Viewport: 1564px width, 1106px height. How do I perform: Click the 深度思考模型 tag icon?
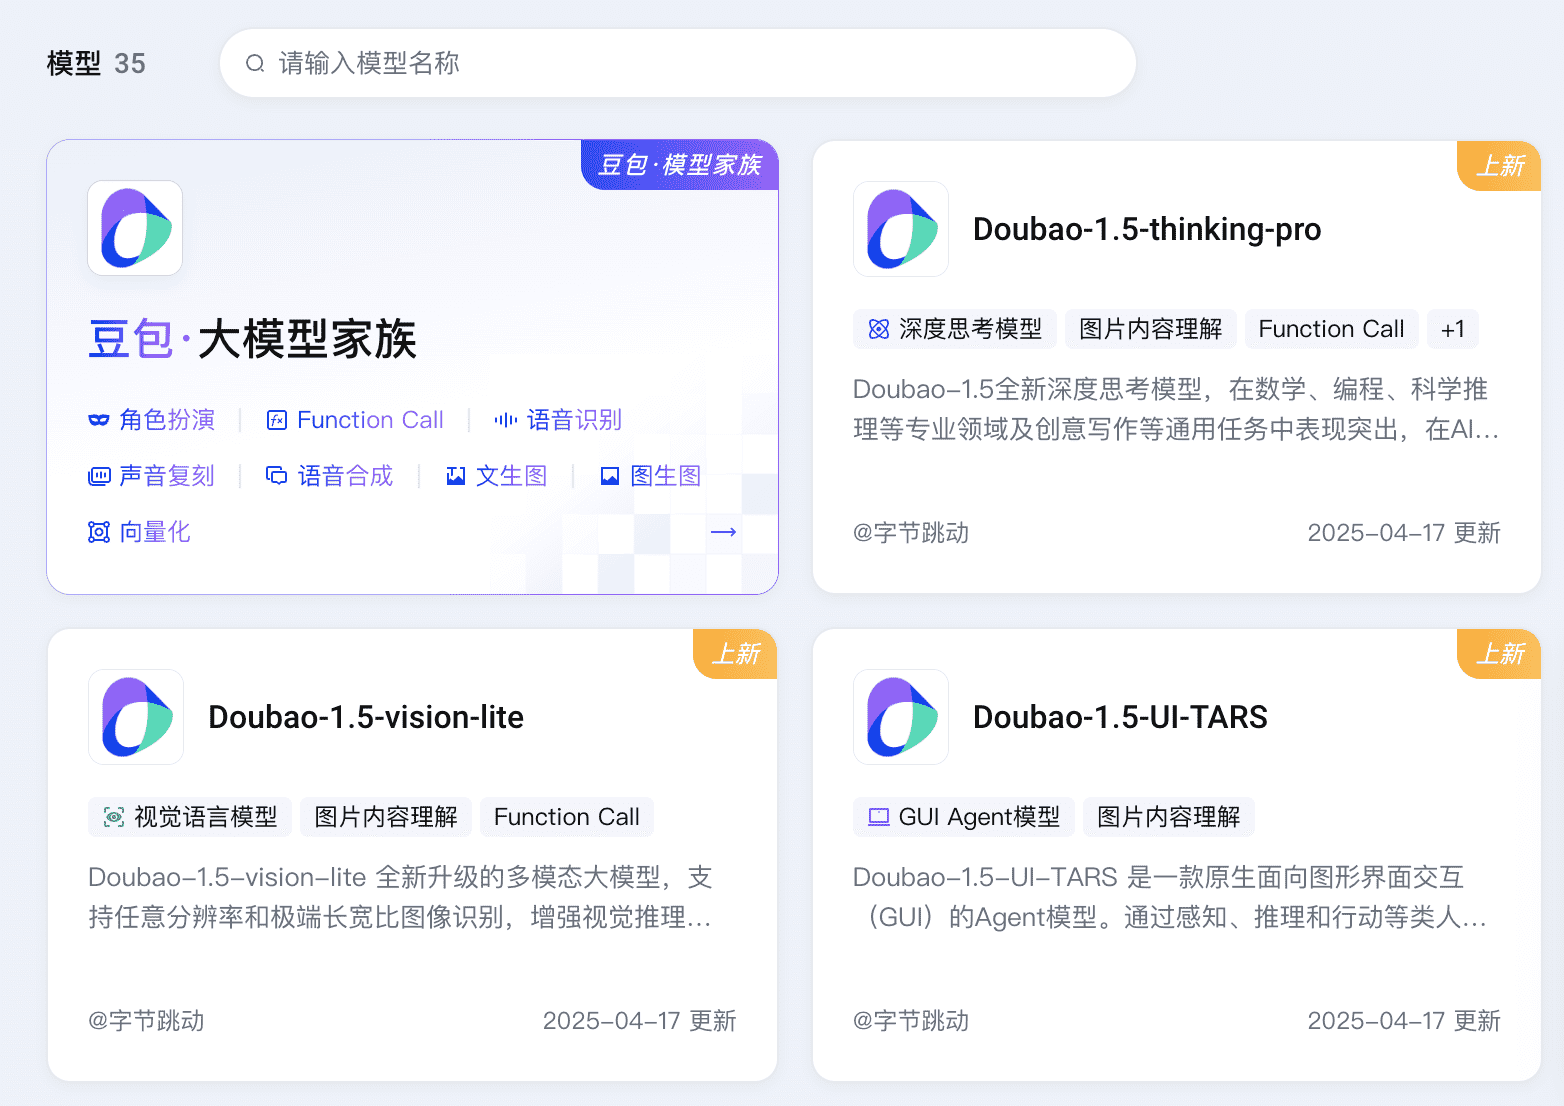pos(878,329)
